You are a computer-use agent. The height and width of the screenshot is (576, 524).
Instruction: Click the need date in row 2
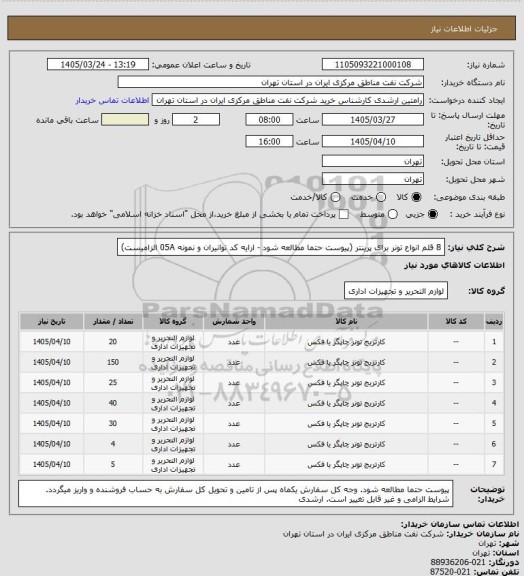(x=51, y=362)
